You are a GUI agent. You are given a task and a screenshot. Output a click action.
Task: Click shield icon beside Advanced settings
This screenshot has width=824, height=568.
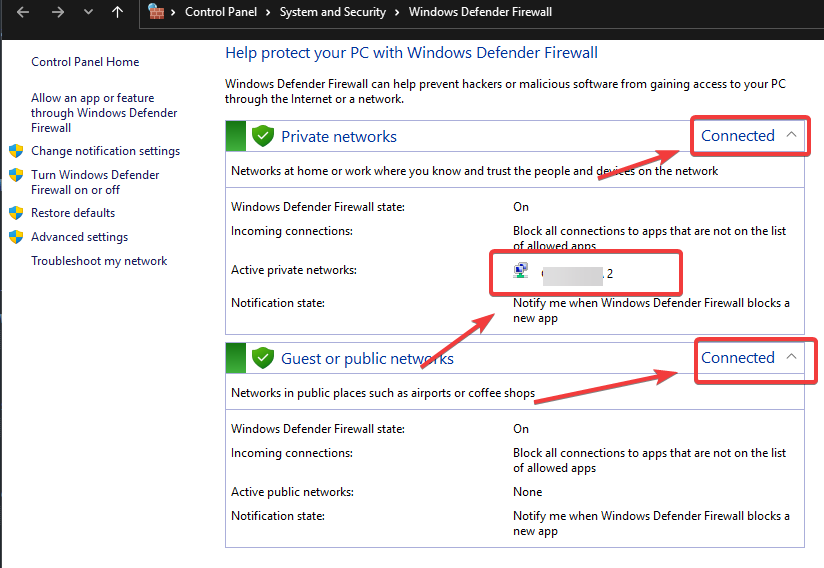click(16, 237)
